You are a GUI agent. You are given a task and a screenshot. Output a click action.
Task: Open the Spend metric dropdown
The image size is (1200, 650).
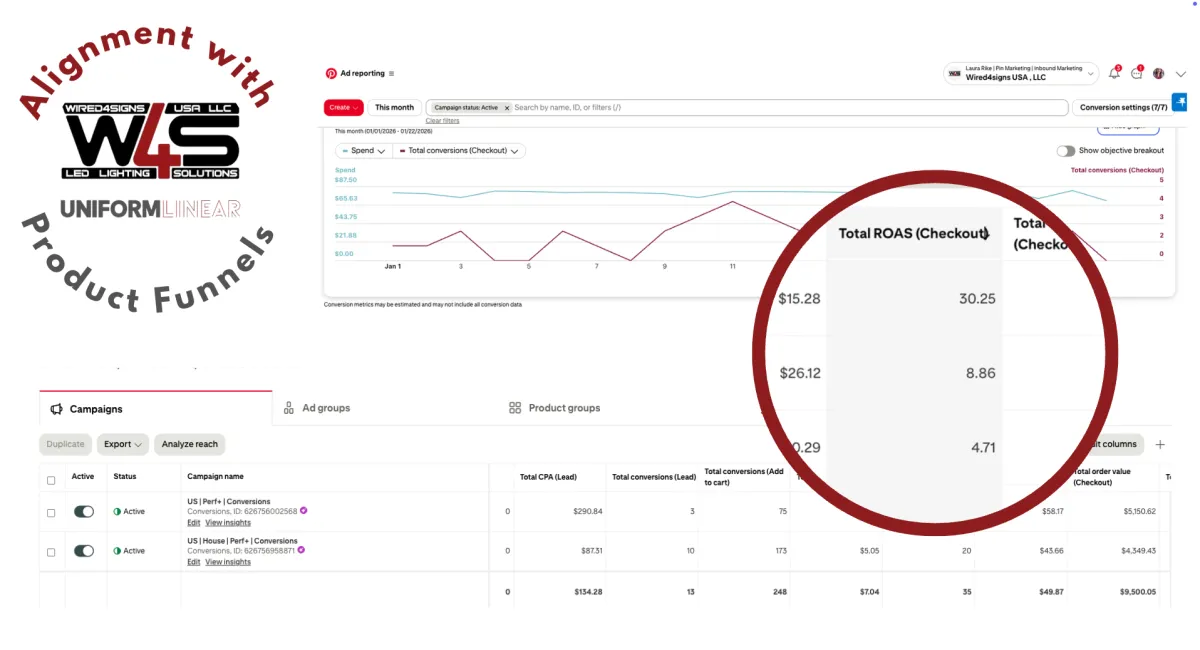coord(363,151)
